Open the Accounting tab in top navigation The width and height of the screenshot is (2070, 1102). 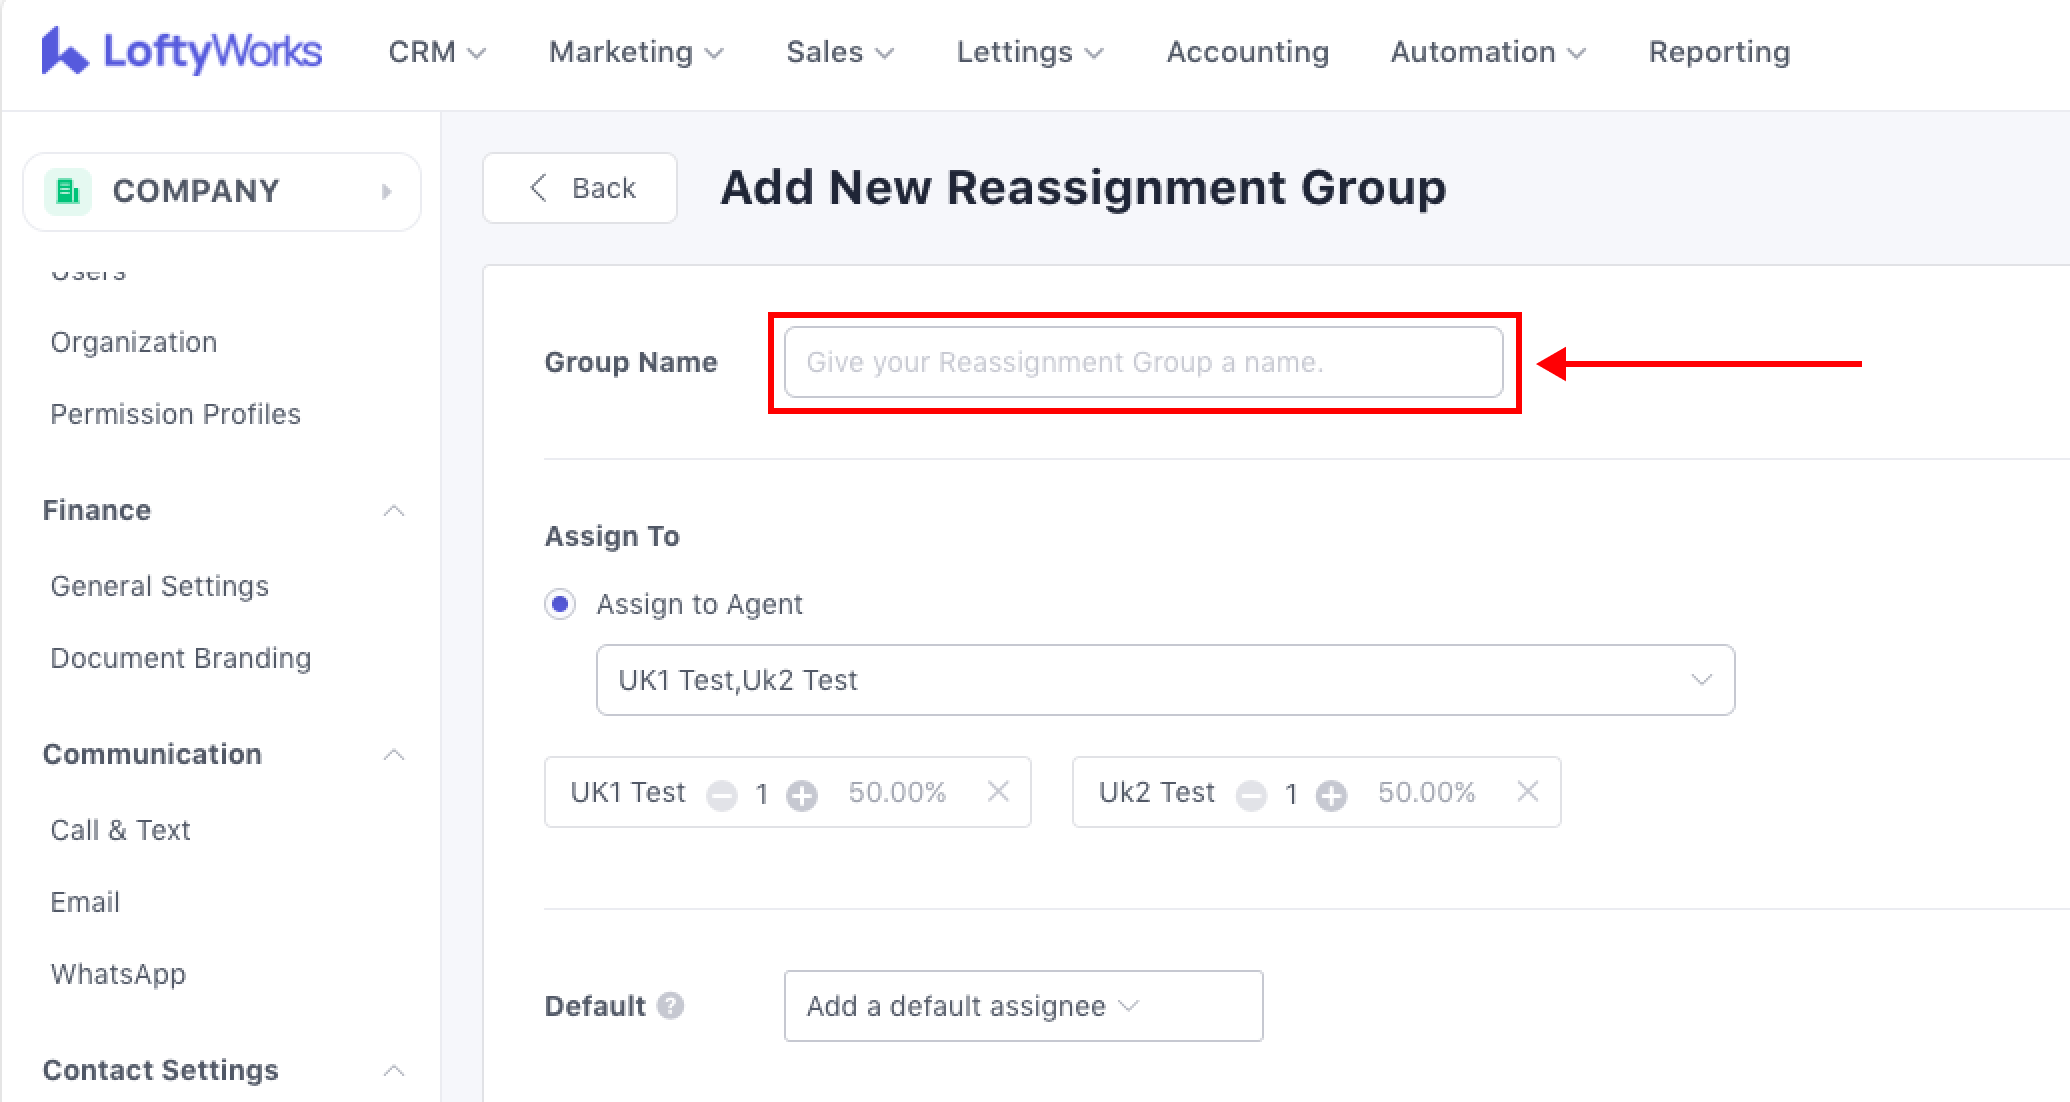tap(1247, 52)
